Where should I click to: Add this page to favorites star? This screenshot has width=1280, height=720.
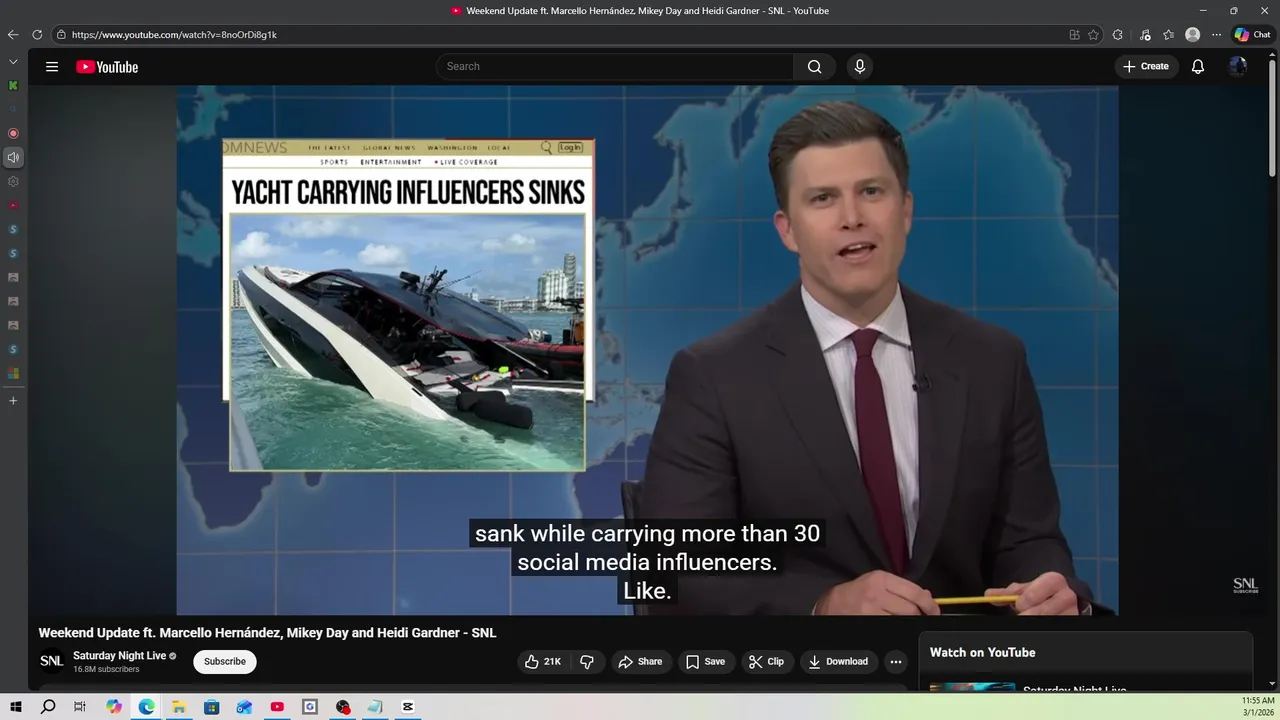pos(1094,34)
